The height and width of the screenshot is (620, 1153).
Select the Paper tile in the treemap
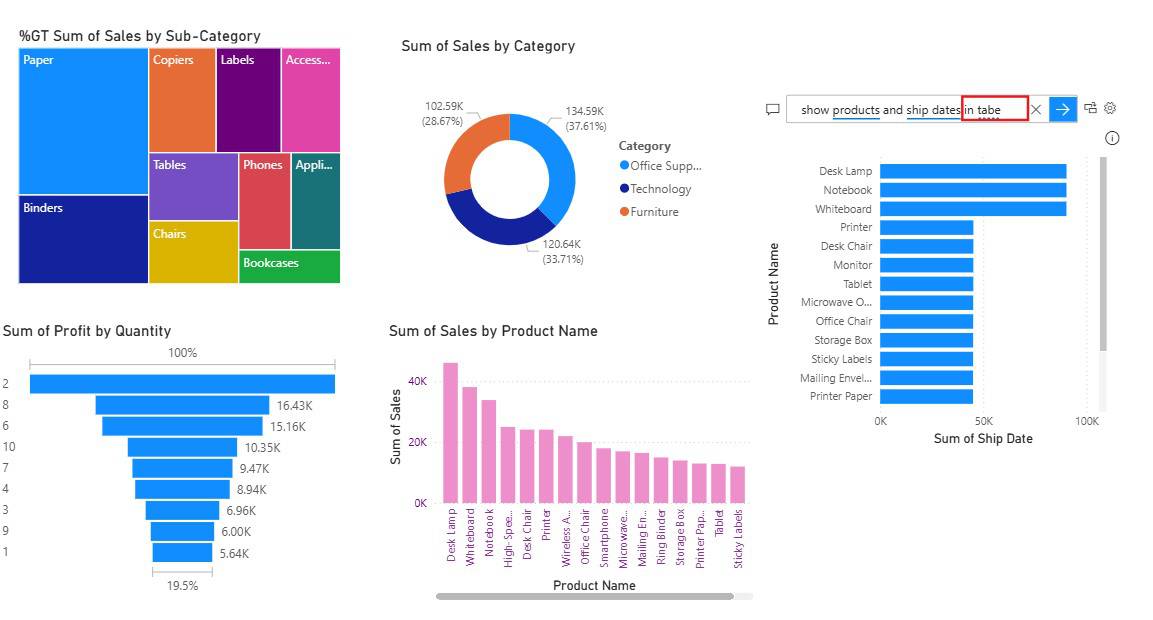tap(83, 121)
